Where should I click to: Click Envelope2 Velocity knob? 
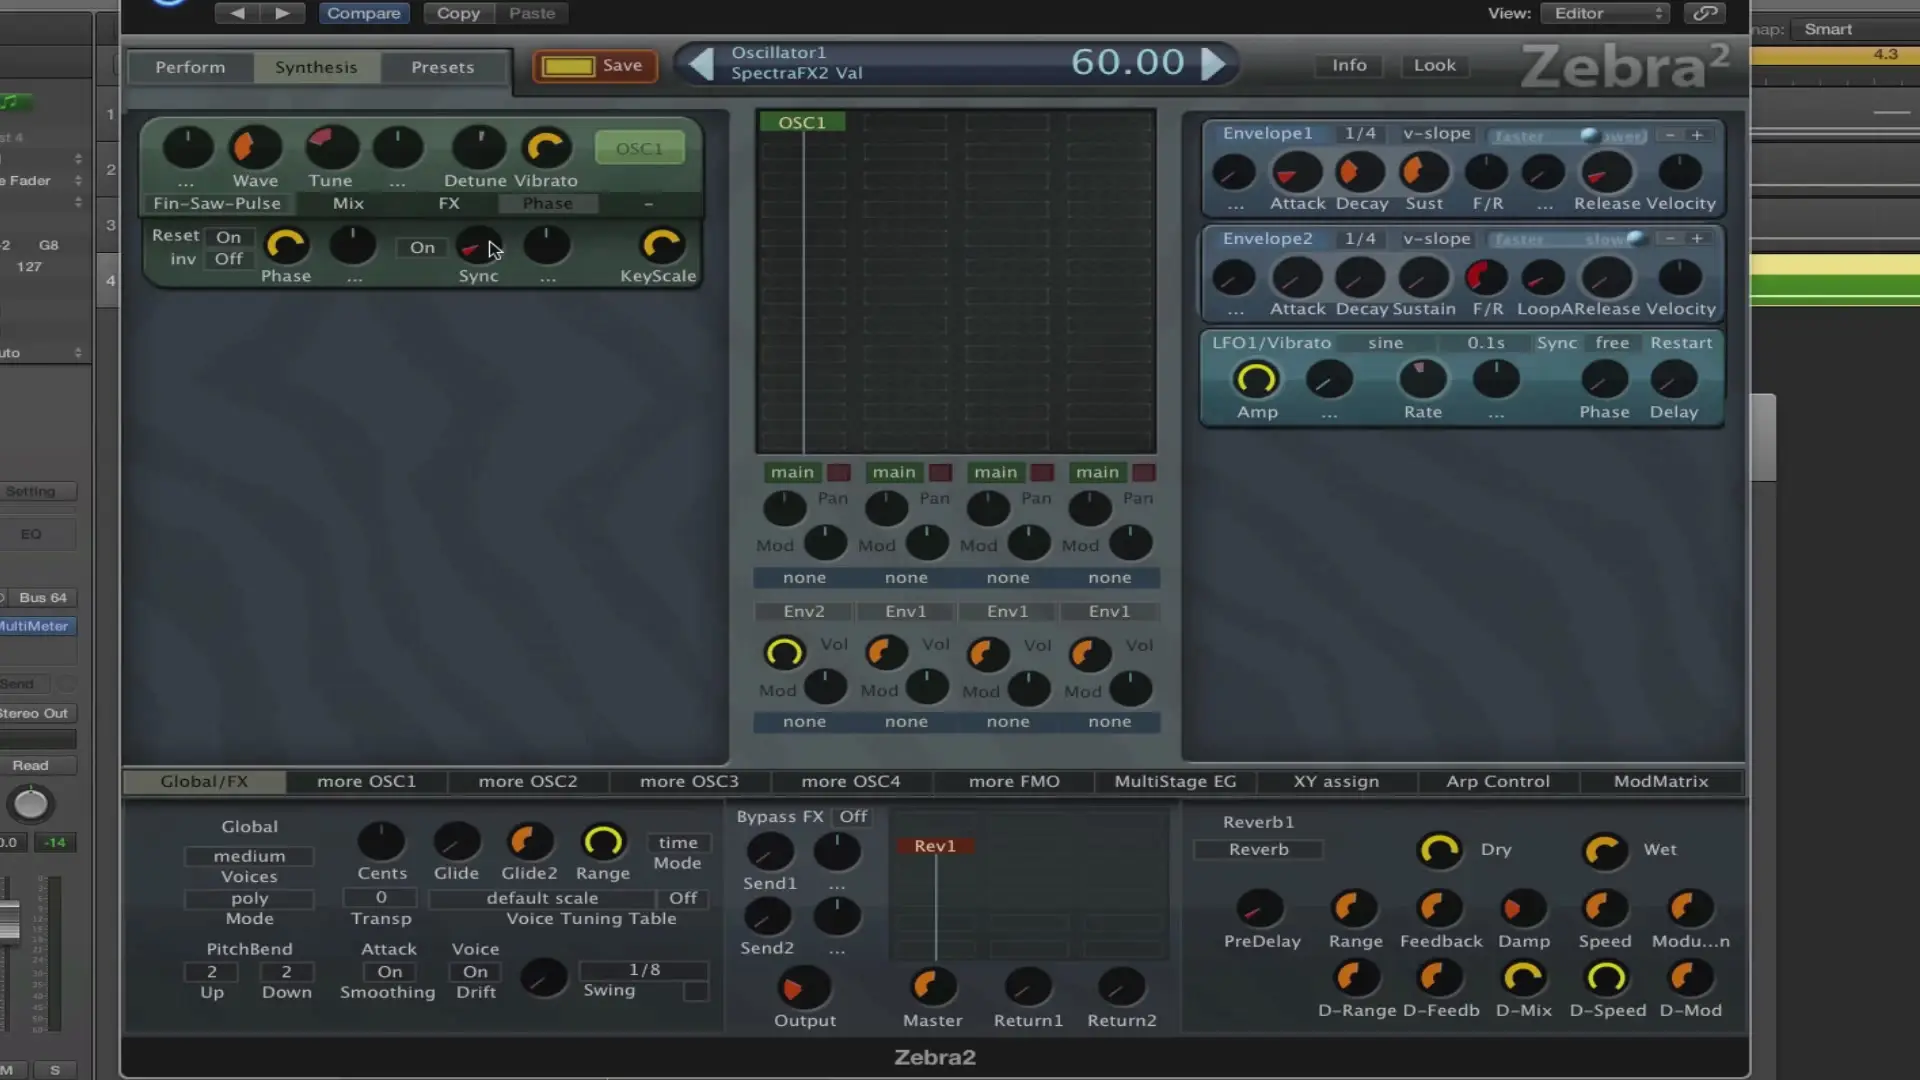pos(1680,278)
